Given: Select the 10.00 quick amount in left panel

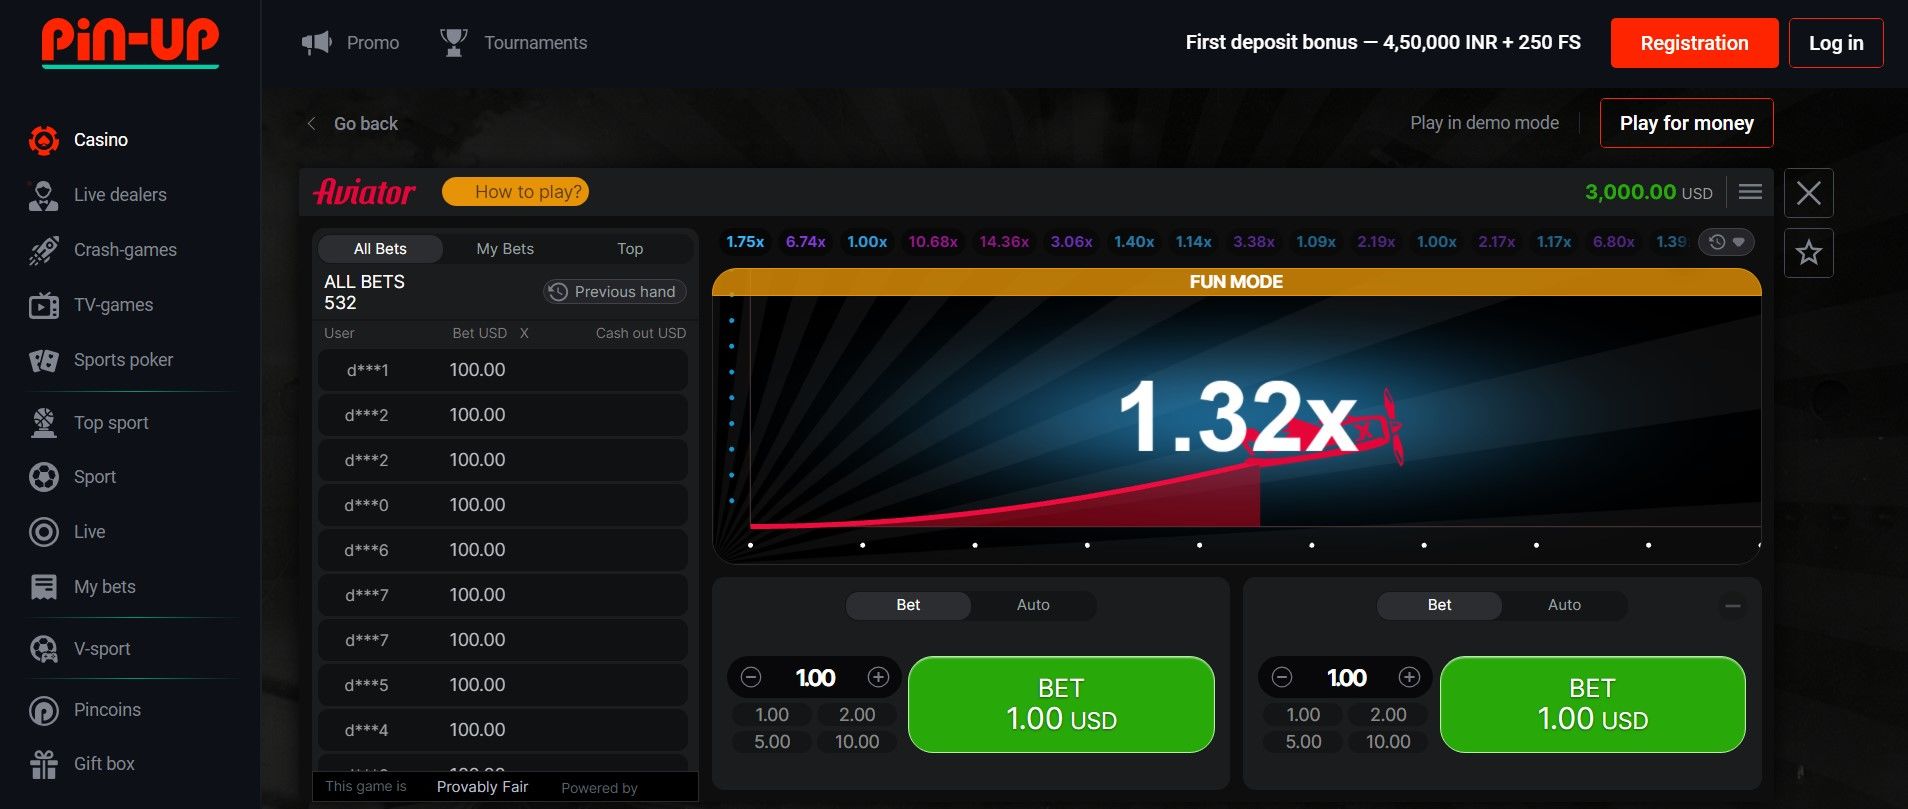Looking at the screenshot, I should [x=857, y=742].
